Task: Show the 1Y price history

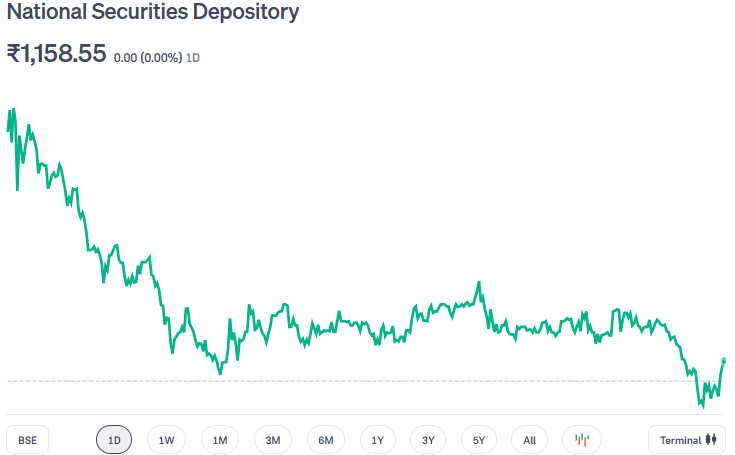Action: coord(378,440)
